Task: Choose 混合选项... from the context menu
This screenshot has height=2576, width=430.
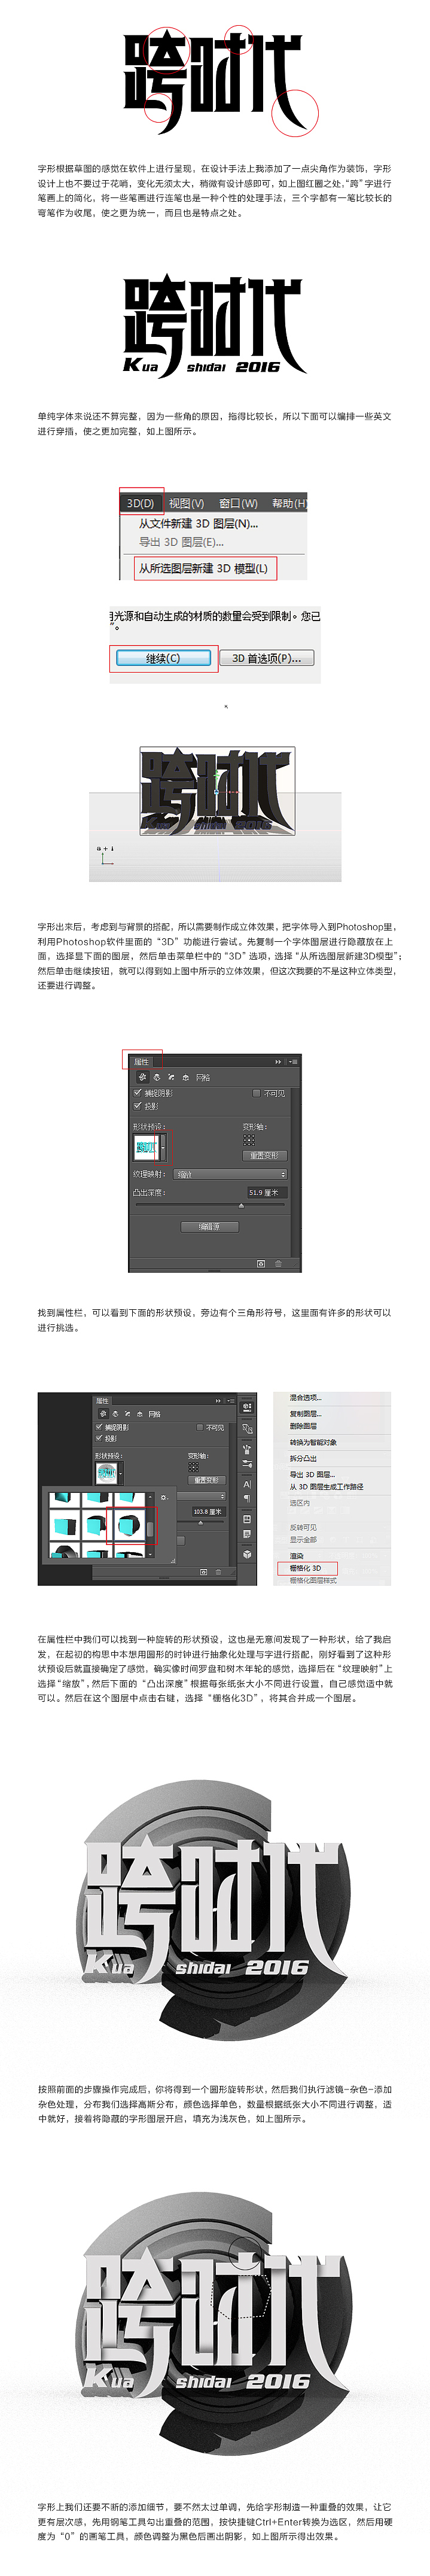Action: [306, 1398]
